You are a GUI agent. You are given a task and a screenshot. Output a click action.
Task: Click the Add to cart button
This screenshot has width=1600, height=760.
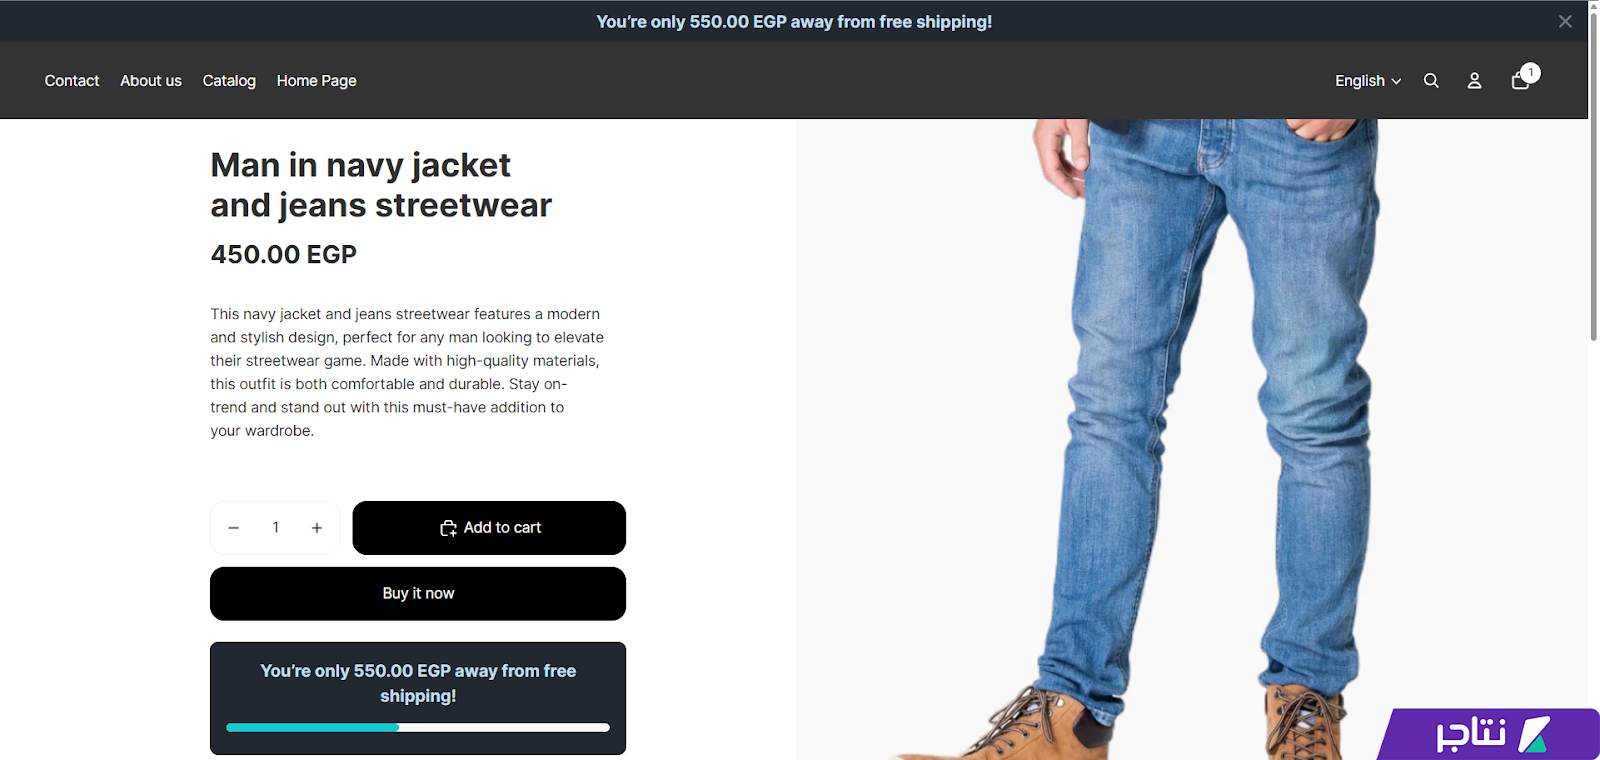click(489, 528)
